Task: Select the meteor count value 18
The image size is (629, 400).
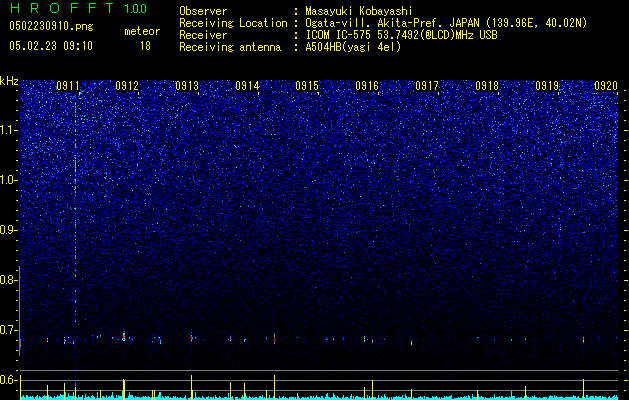Action: (x=145, y=46)
